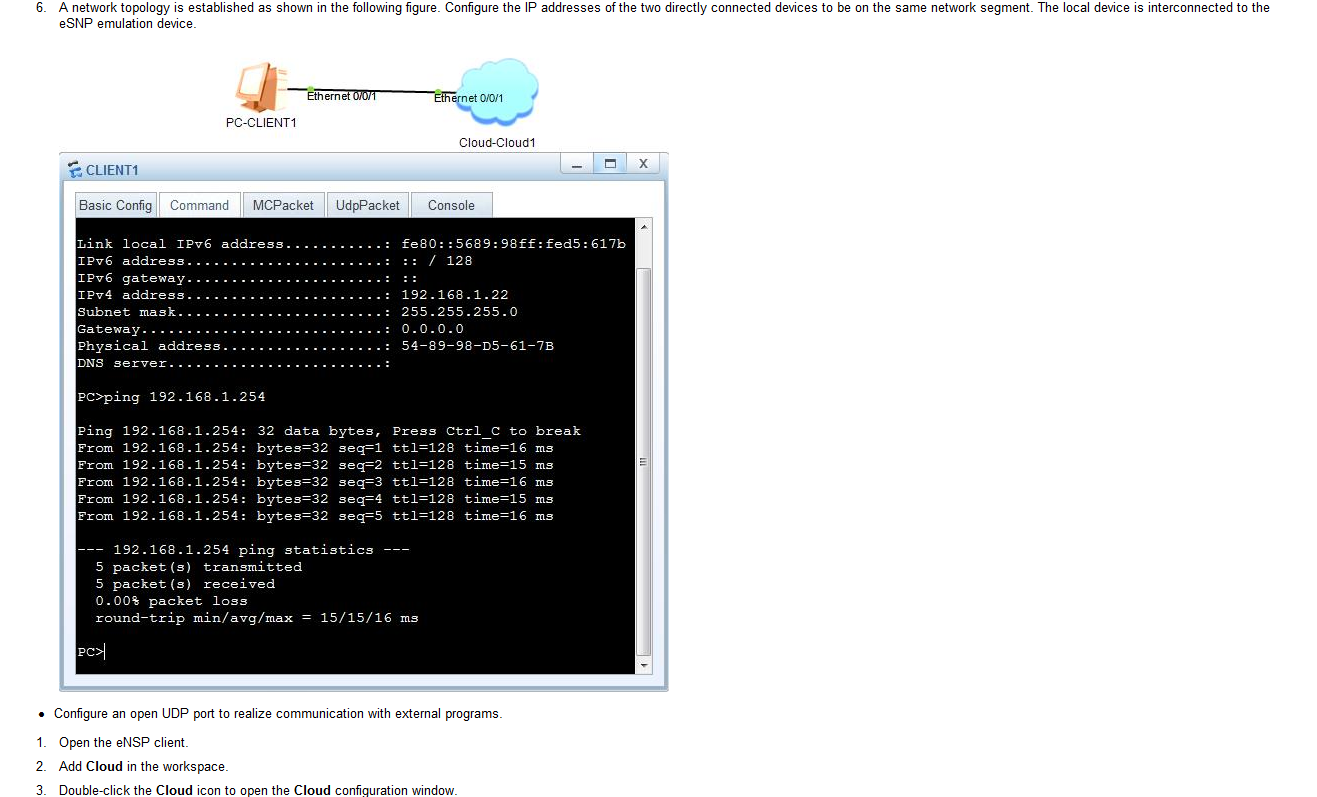This screenshot has height=797, width=1317.
Task: Click the subnet mask 255.255.255.0 value
Action: (459, 312)
